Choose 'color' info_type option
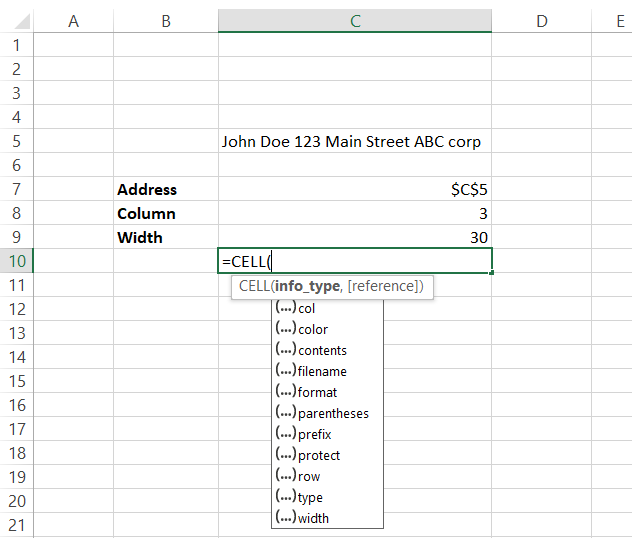The height and width of the screenshot is (538, 632). [x=313, y=329]
